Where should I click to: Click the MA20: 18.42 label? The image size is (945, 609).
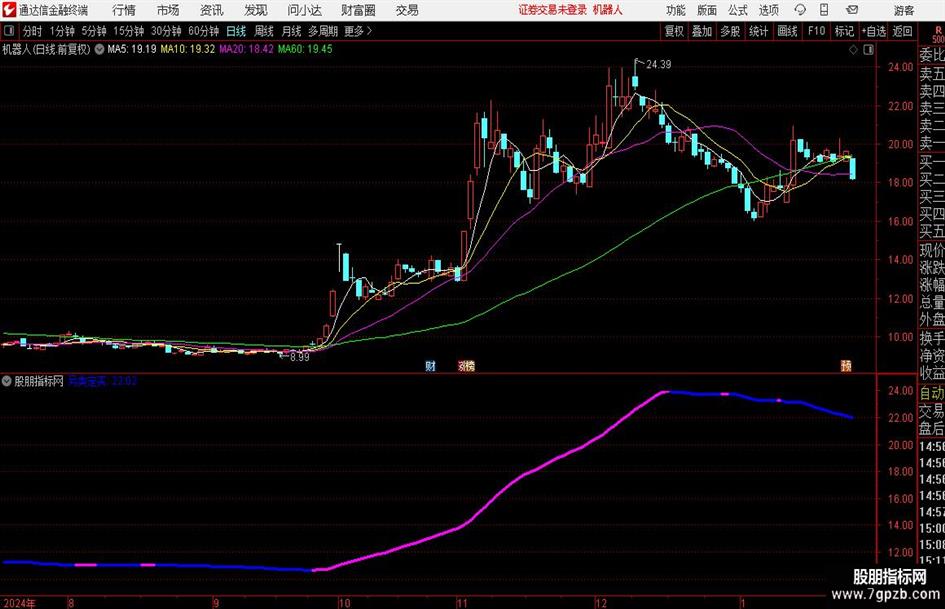pyautogui.click(x=246, y=49)
